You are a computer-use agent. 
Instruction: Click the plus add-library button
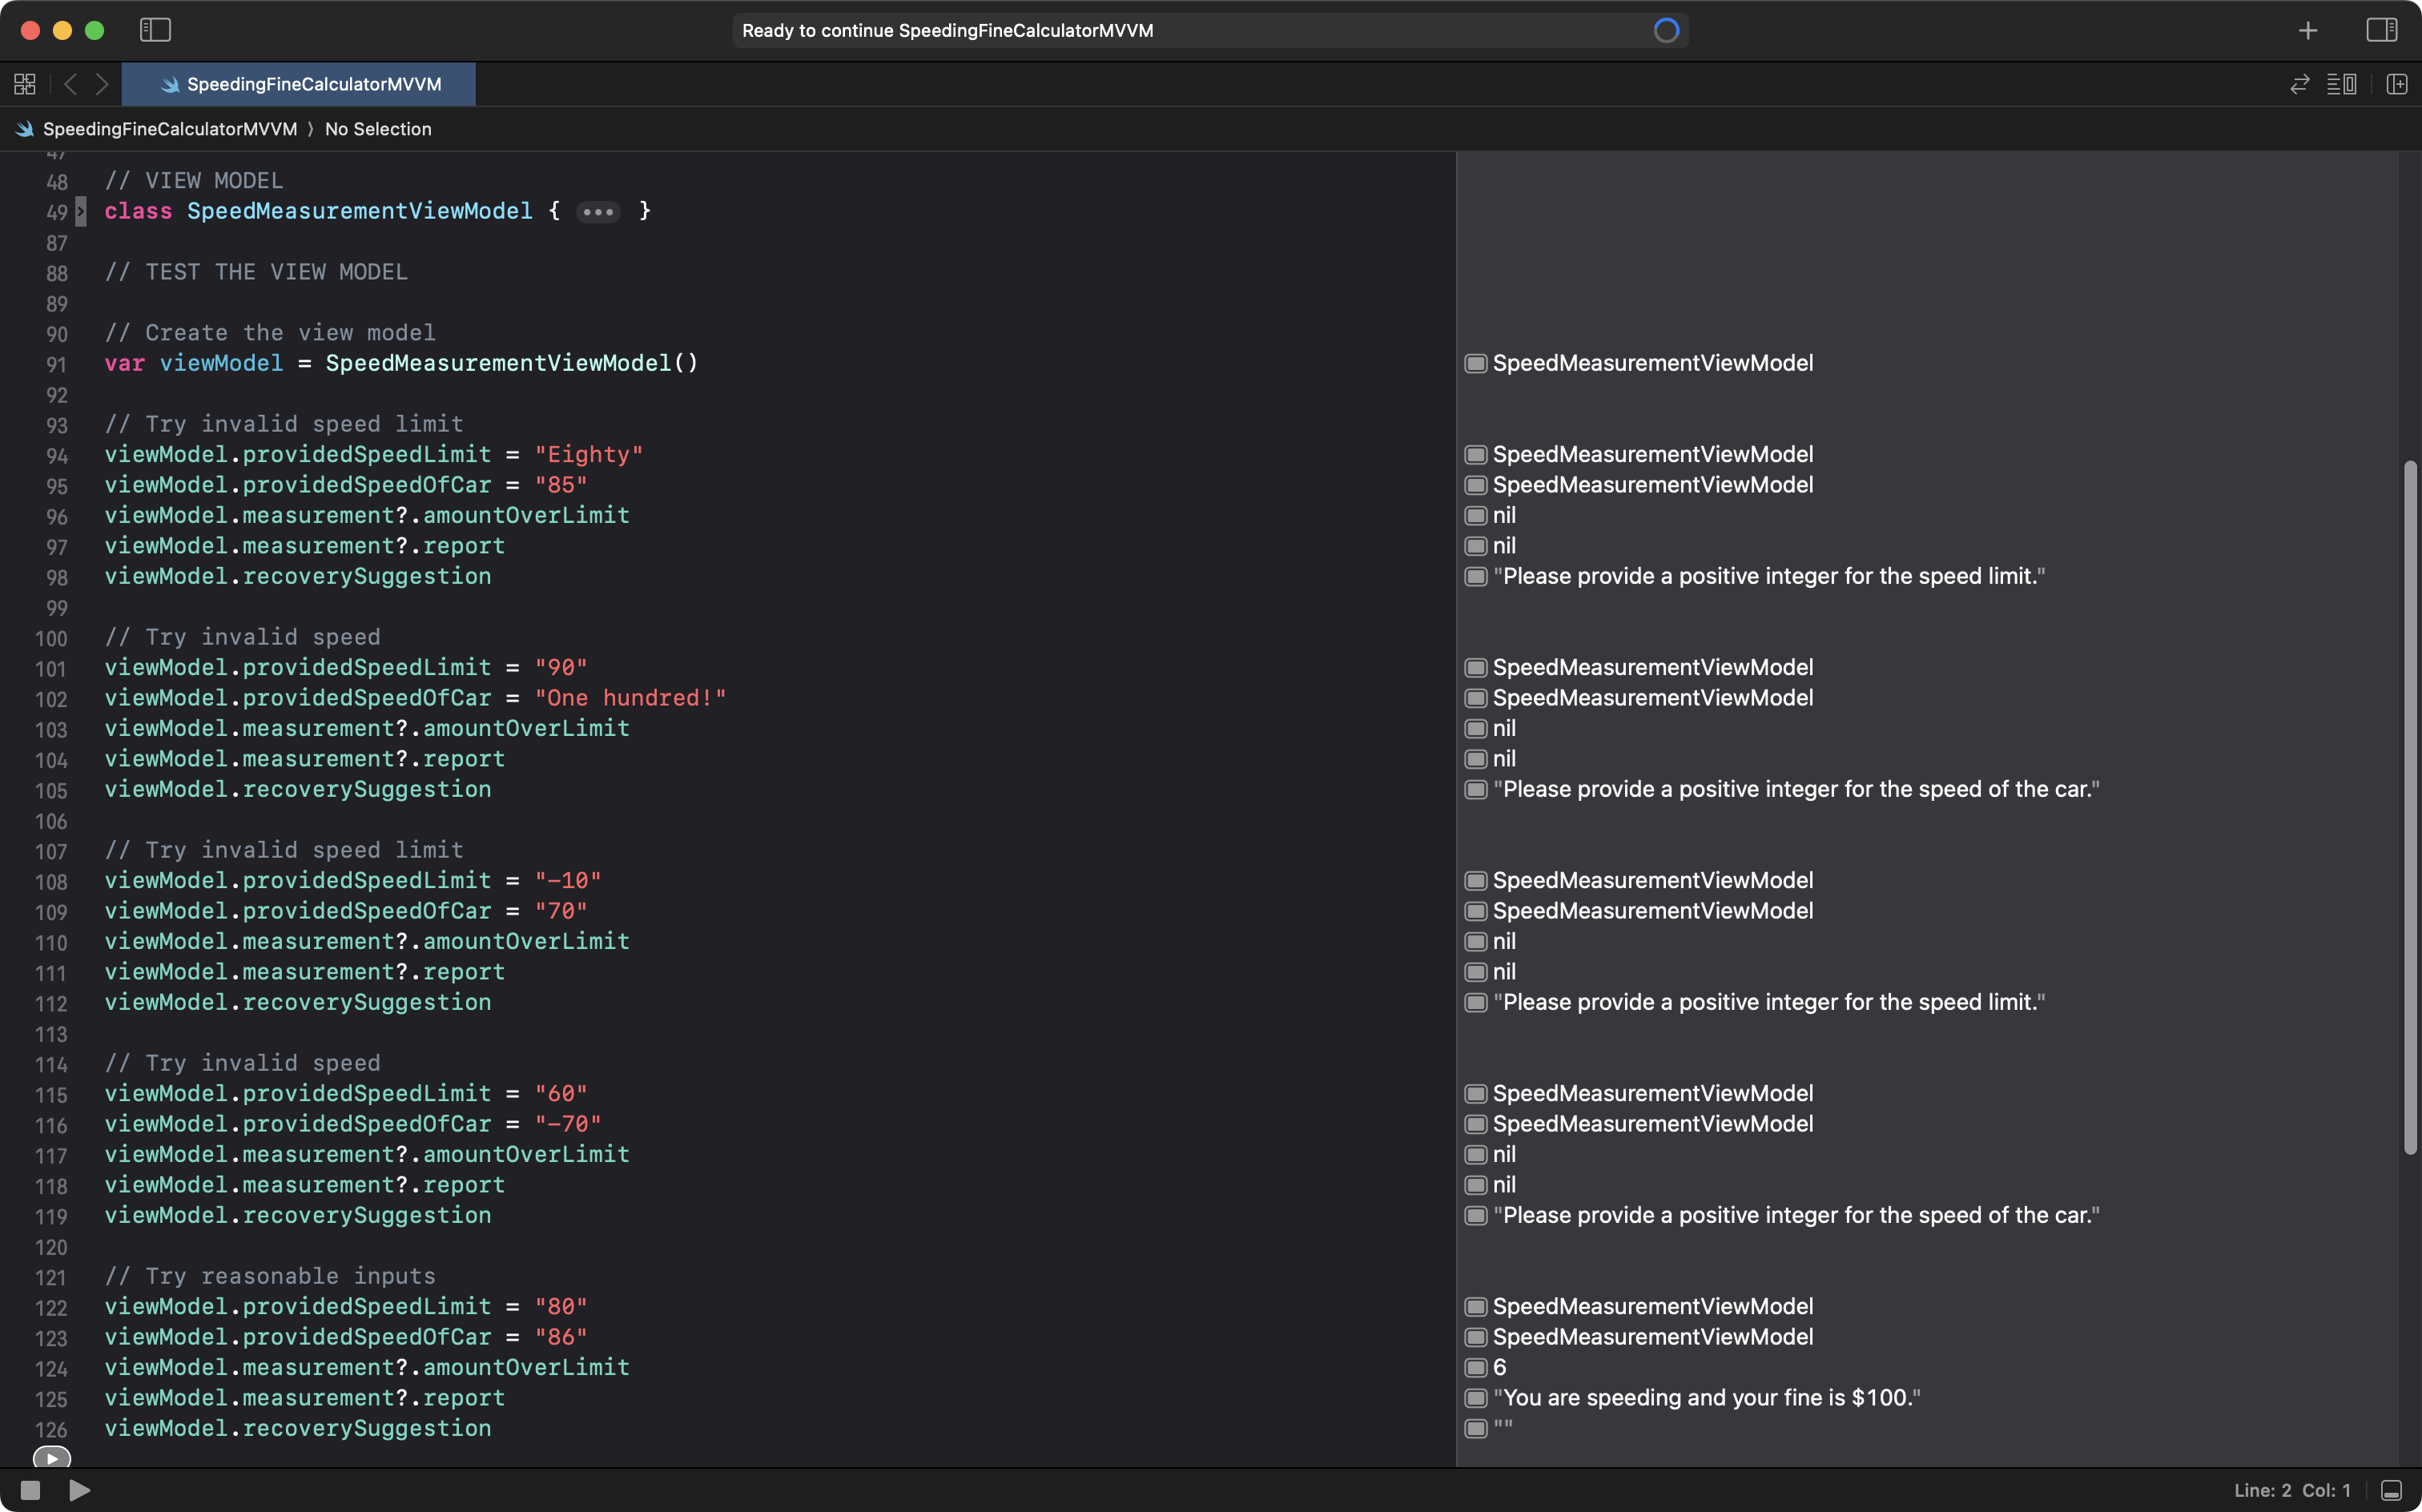click(2307, 31)
